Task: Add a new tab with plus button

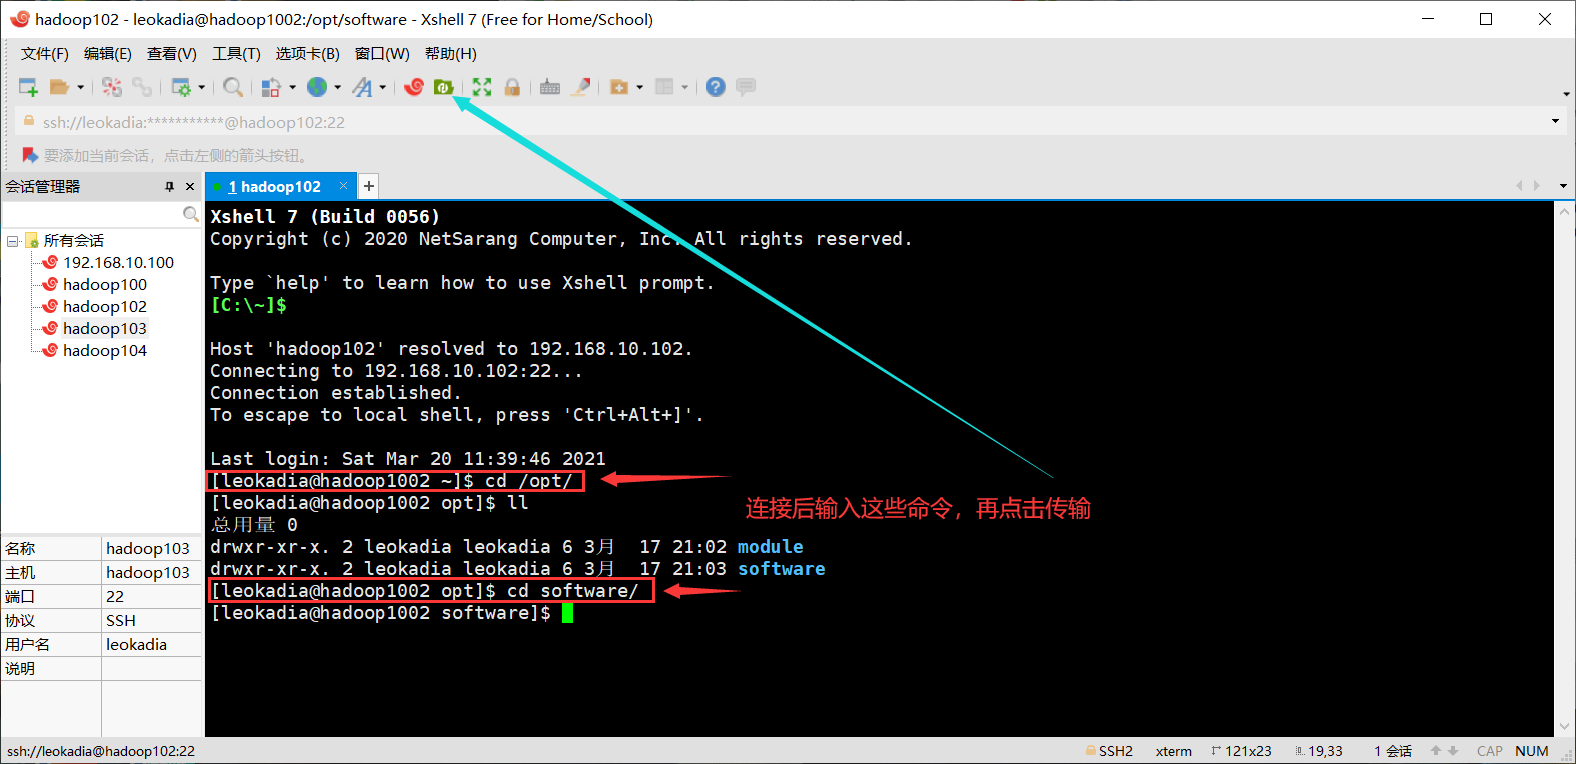Action: (x=369, y=186)
